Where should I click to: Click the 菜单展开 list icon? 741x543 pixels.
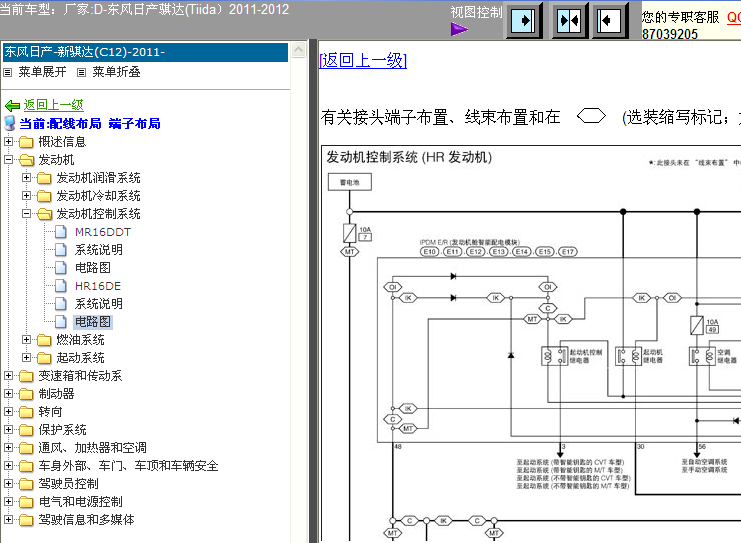click(8, 72)
